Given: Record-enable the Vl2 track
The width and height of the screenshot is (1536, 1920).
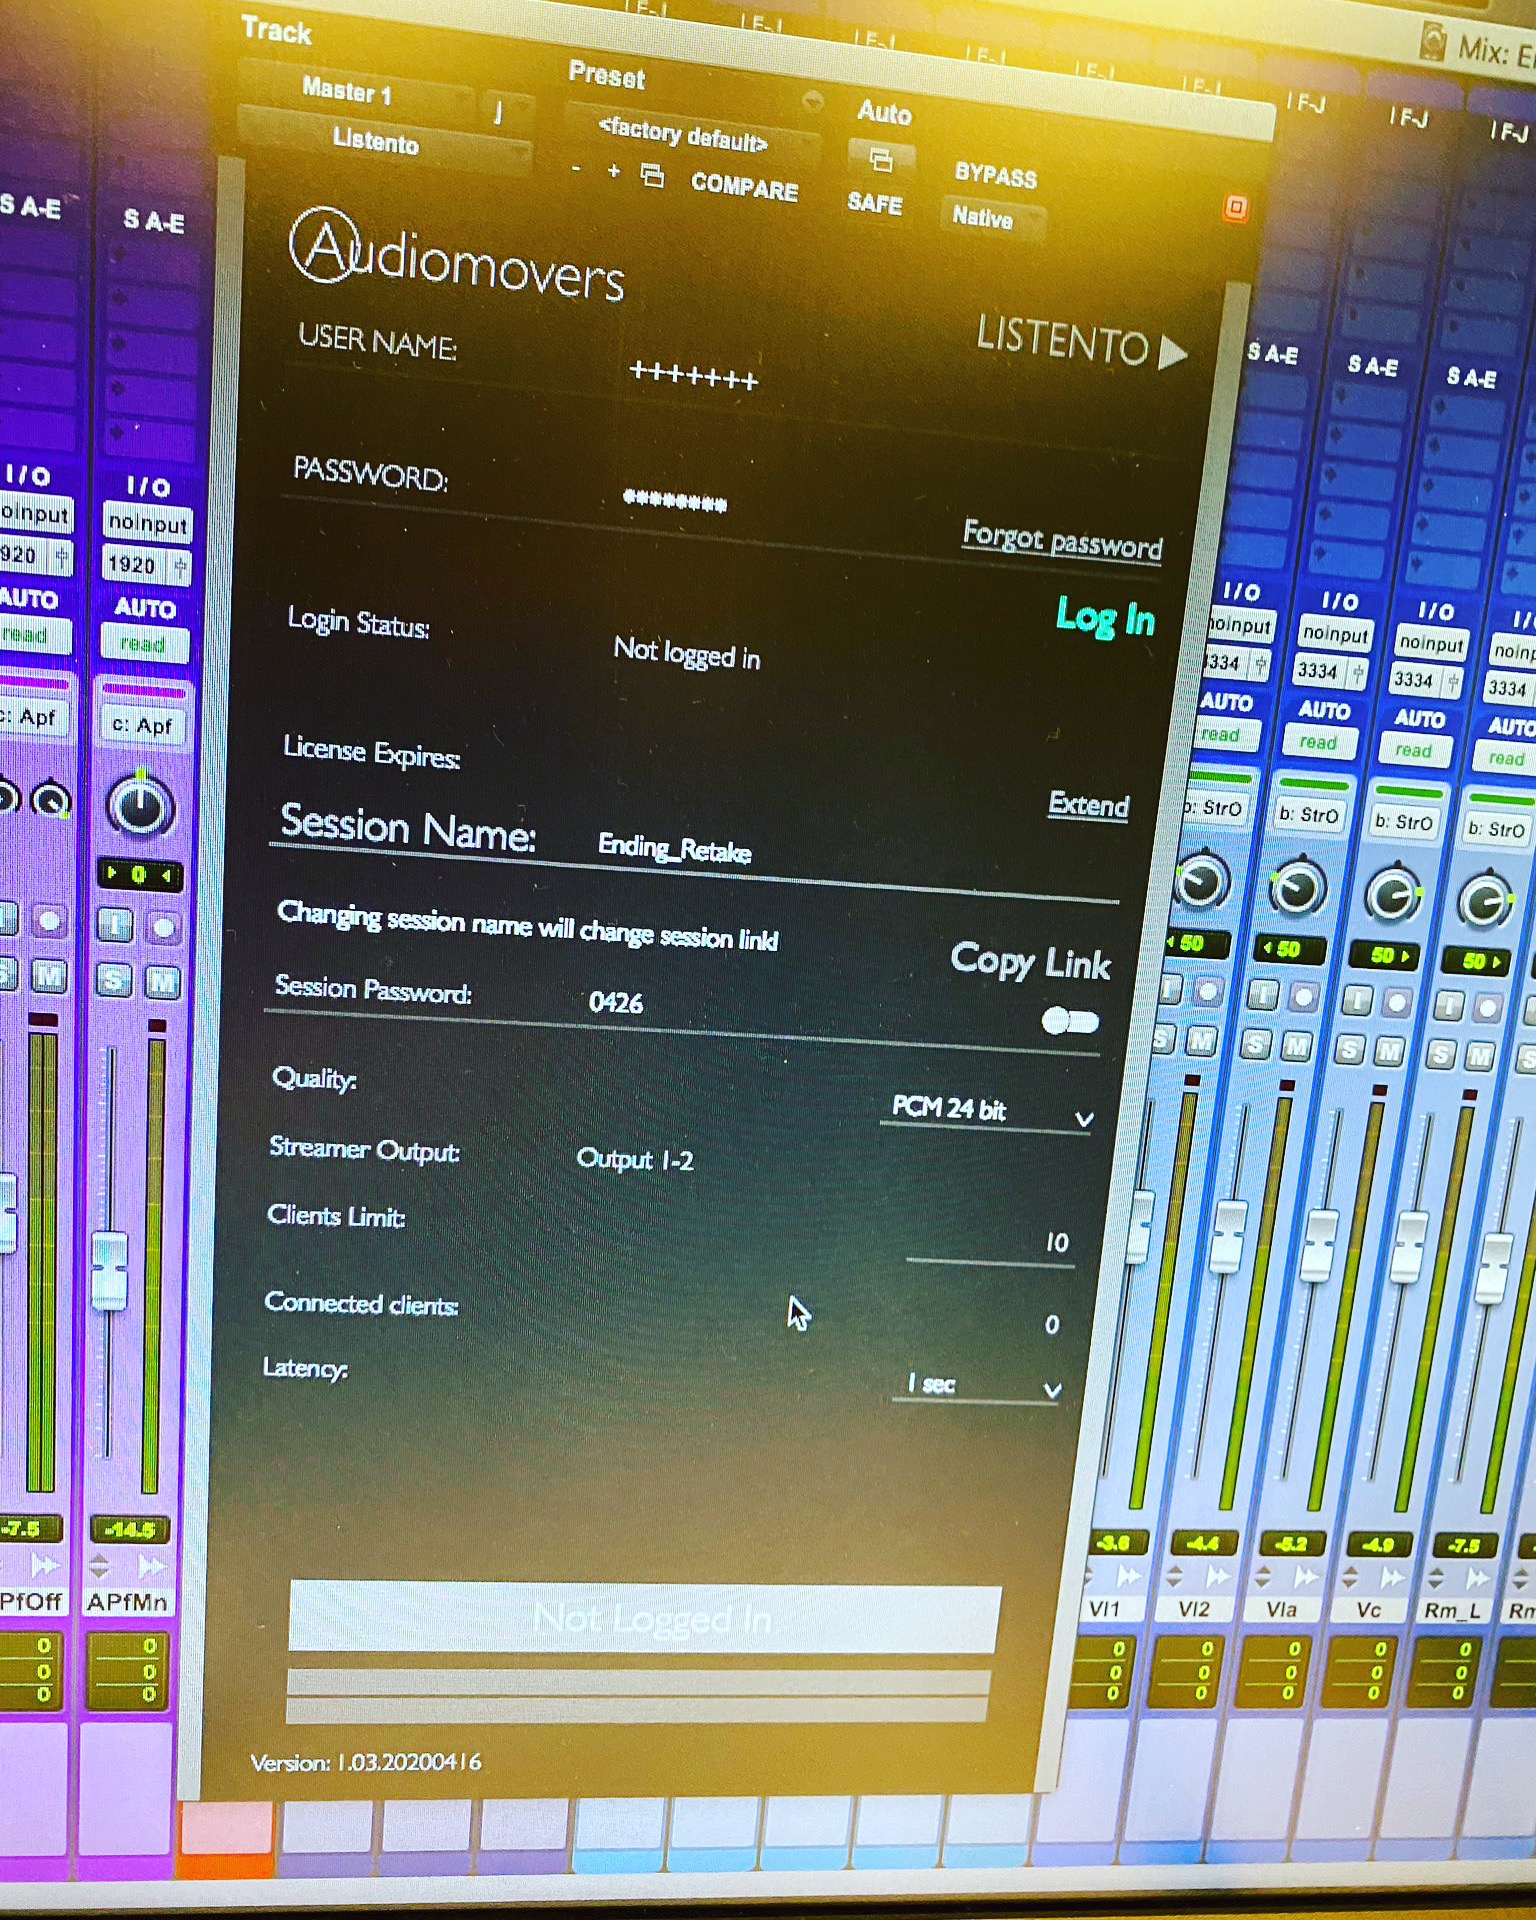Looking at the screenshot, I should coord(1302,997).
